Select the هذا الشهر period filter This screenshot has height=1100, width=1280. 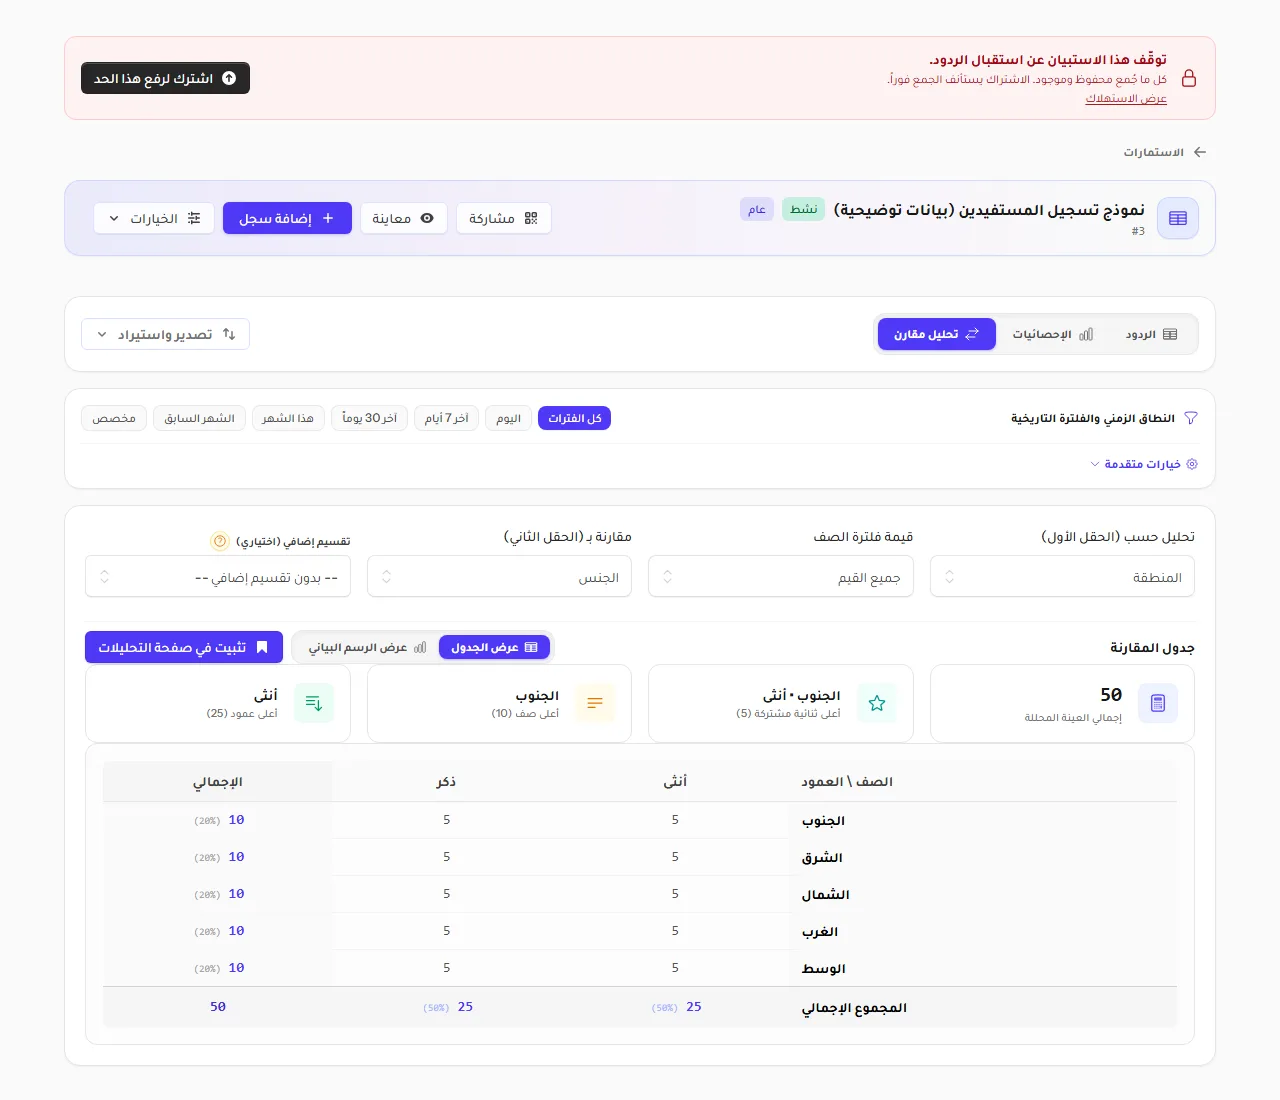pos(288,418)
